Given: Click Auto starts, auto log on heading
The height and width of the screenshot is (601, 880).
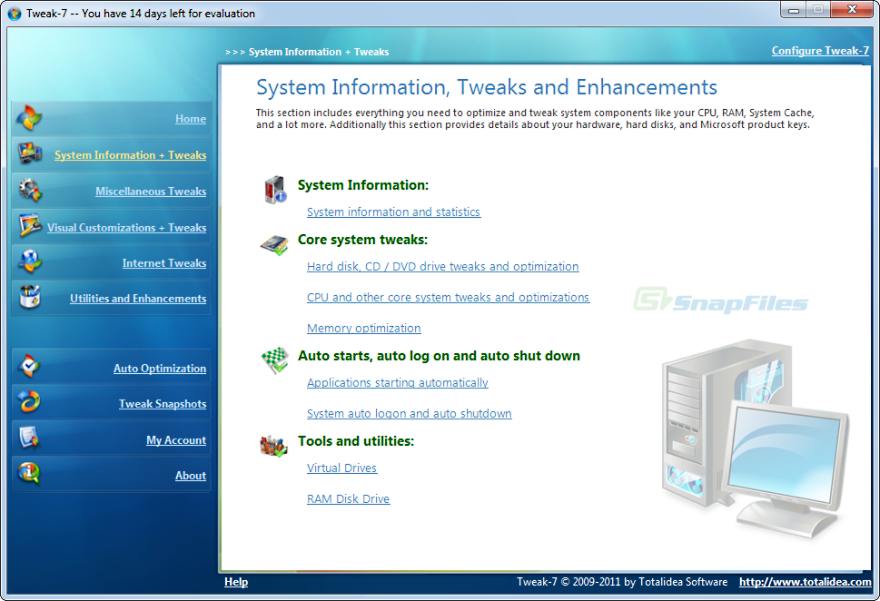Looking at the screenshot, I should 439,356.
